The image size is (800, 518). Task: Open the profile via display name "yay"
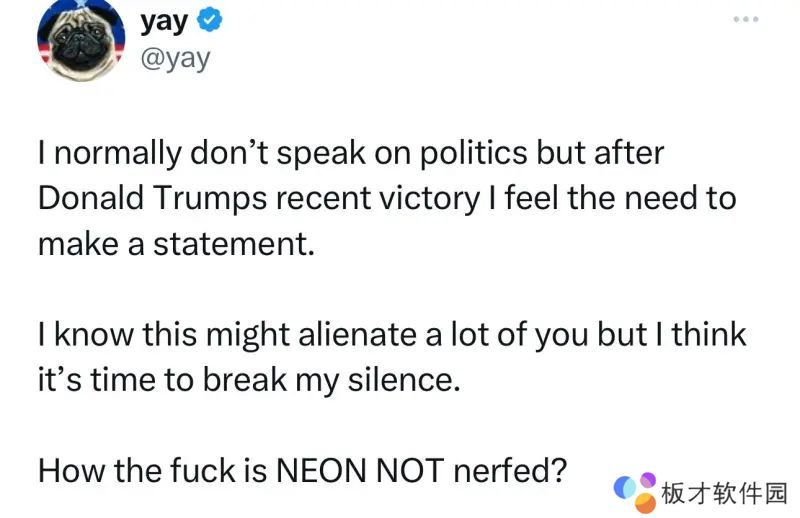(164, 19)
